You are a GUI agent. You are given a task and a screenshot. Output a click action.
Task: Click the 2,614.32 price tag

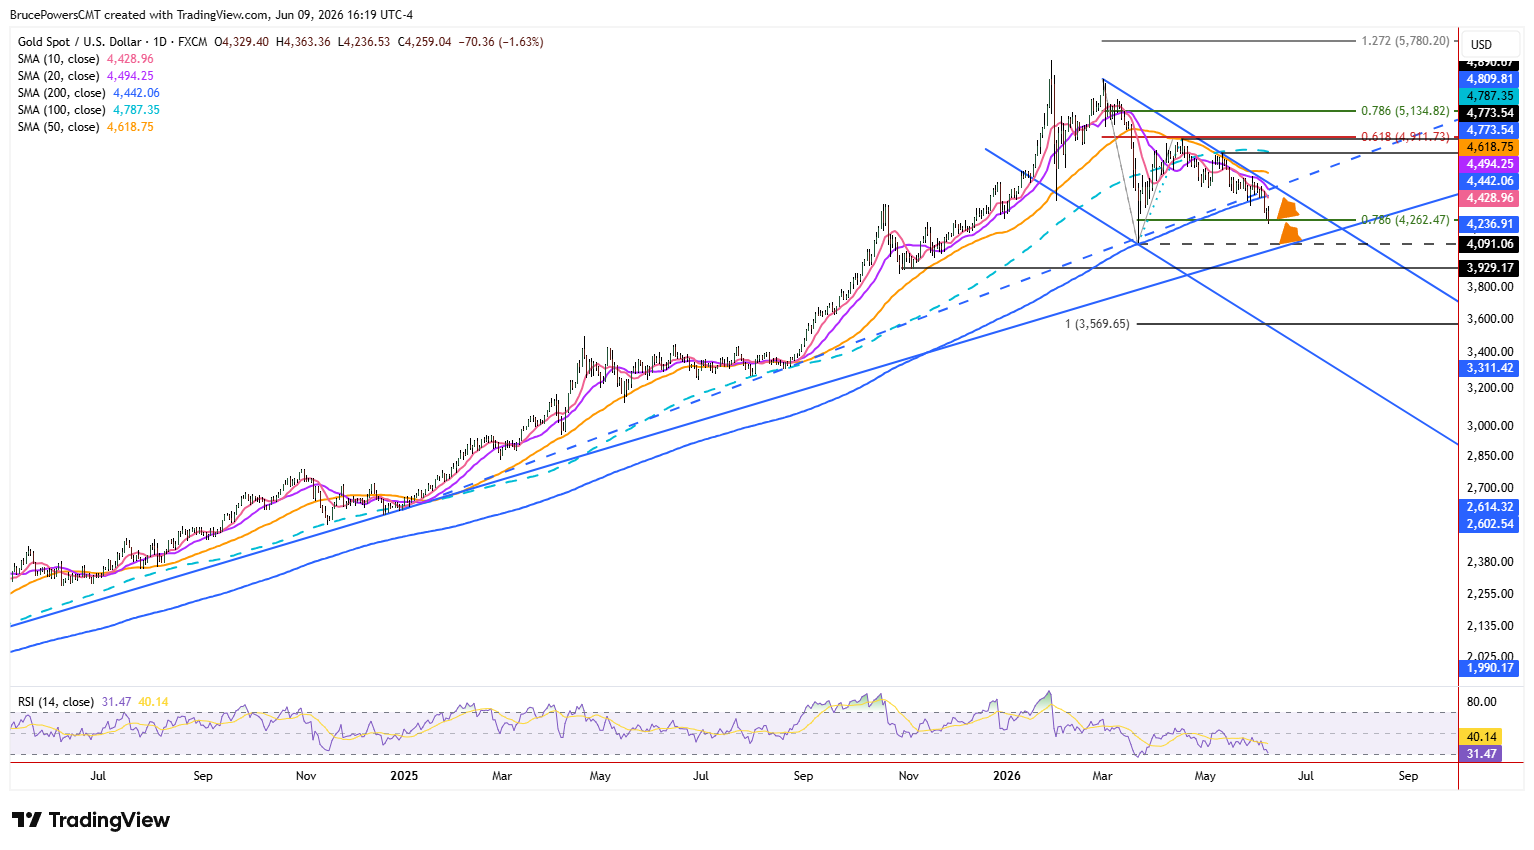point(1490,507)
